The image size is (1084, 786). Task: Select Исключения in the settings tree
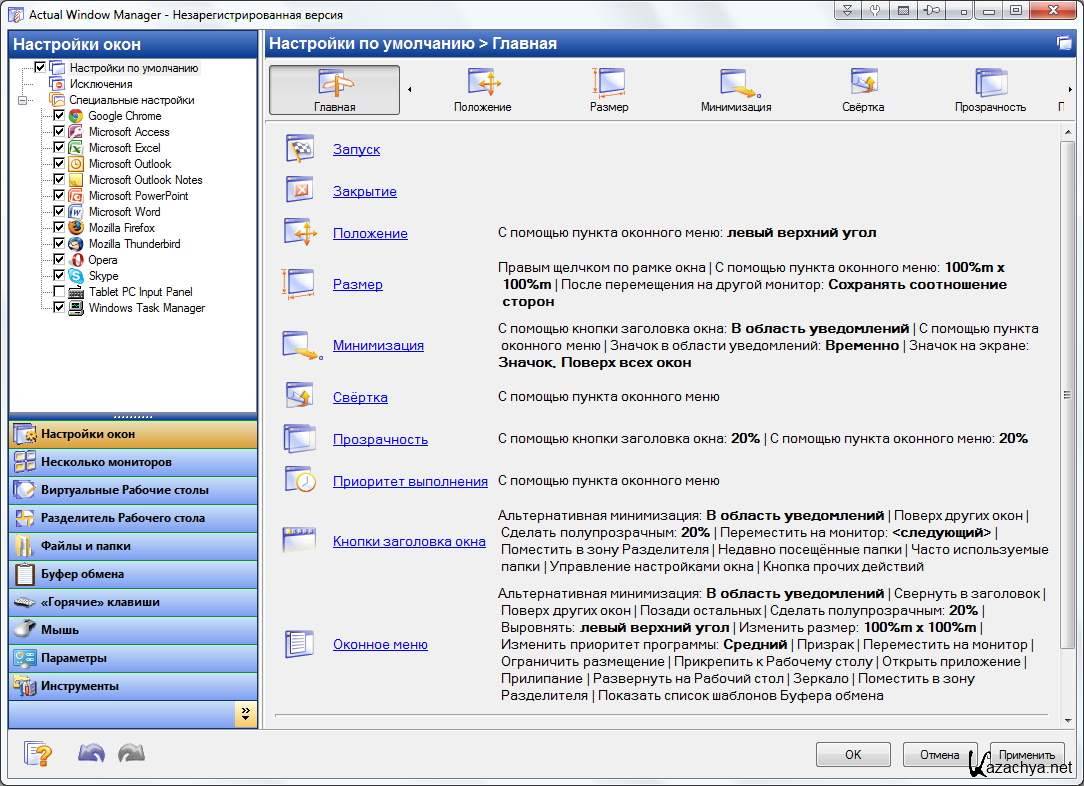coord(101,84)
